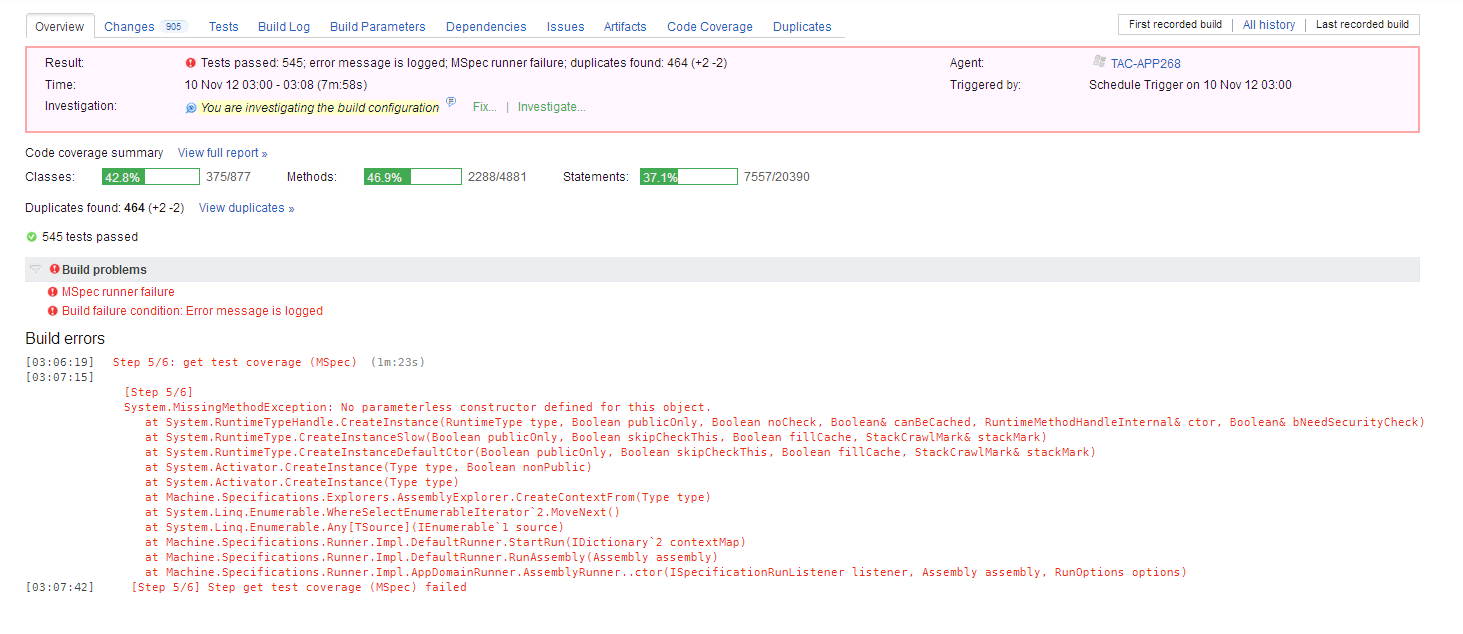Viewport: 1463px width, 634px height.
Task: Click the DefaultRunner.RunAssembly stack line
Action: (x=431, y=557)
